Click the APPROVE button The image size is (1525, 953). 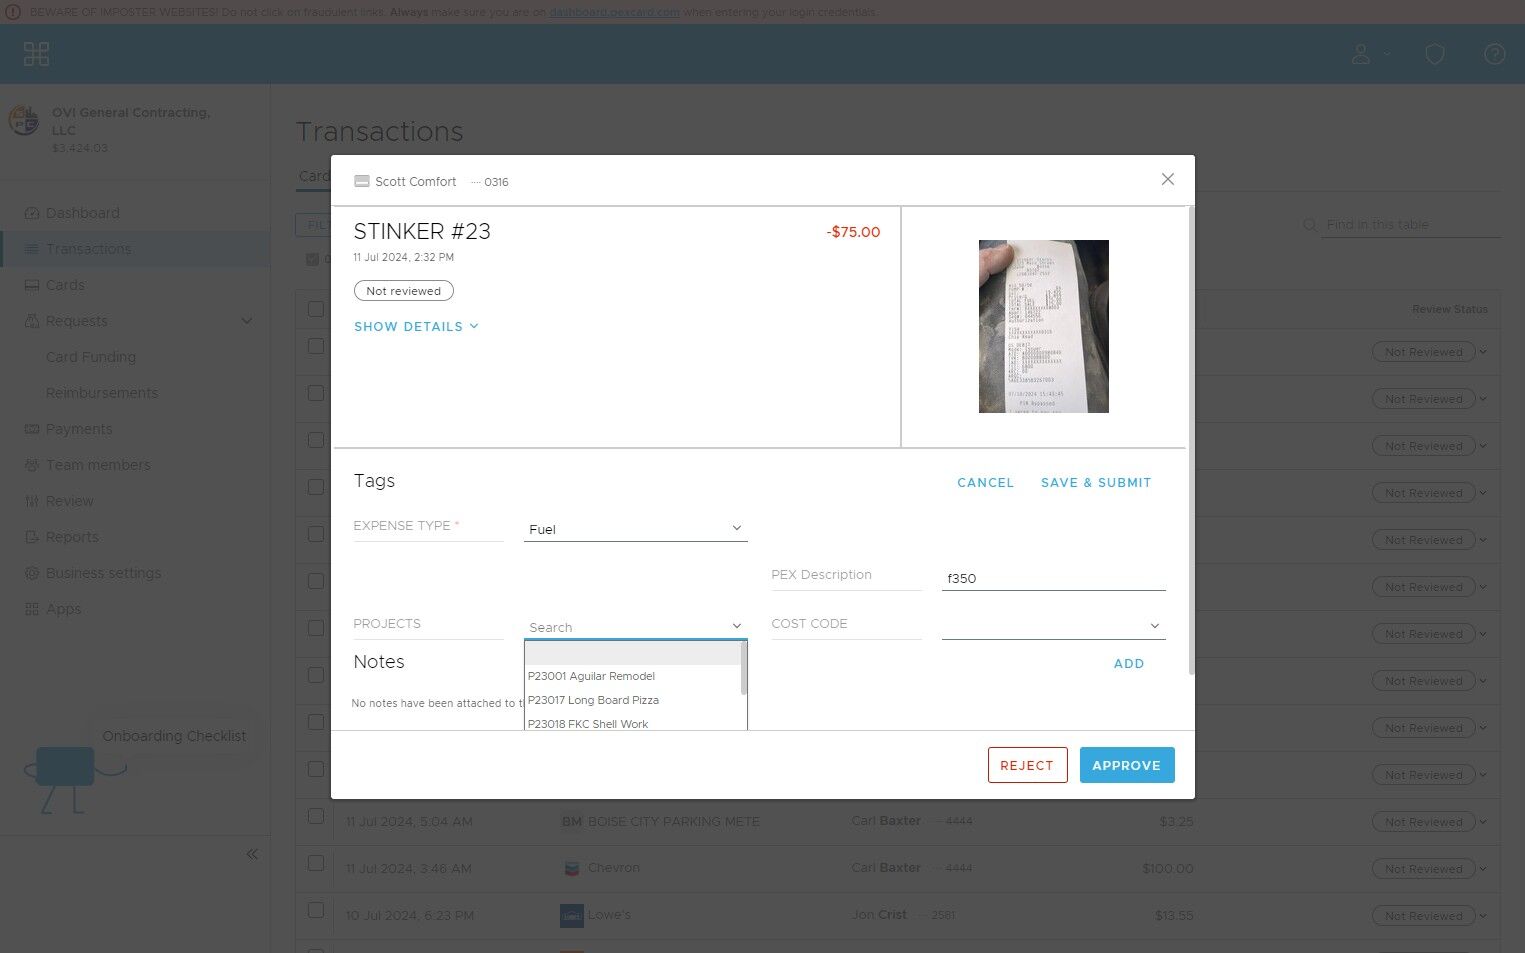click(x=1127, y=765)
